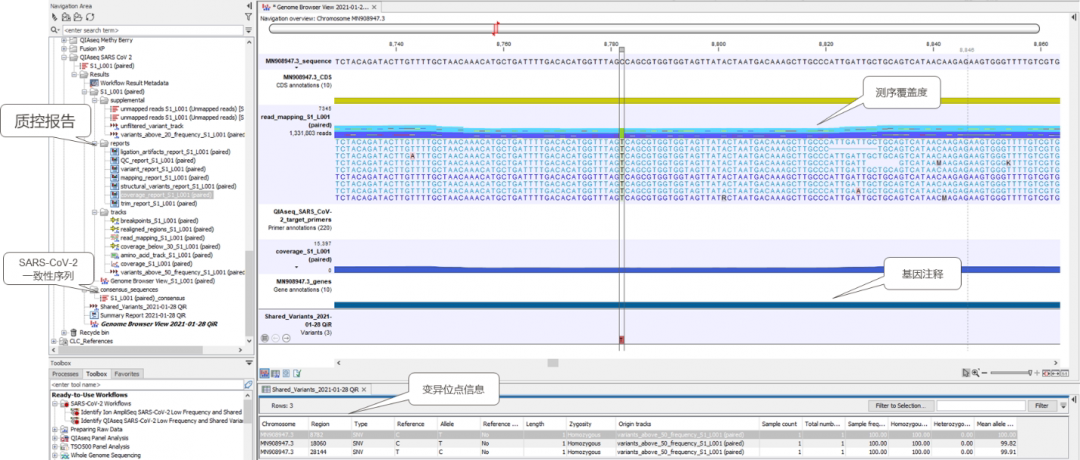Click the new folder icon in Navigation Area

click(x=65, y=17)
